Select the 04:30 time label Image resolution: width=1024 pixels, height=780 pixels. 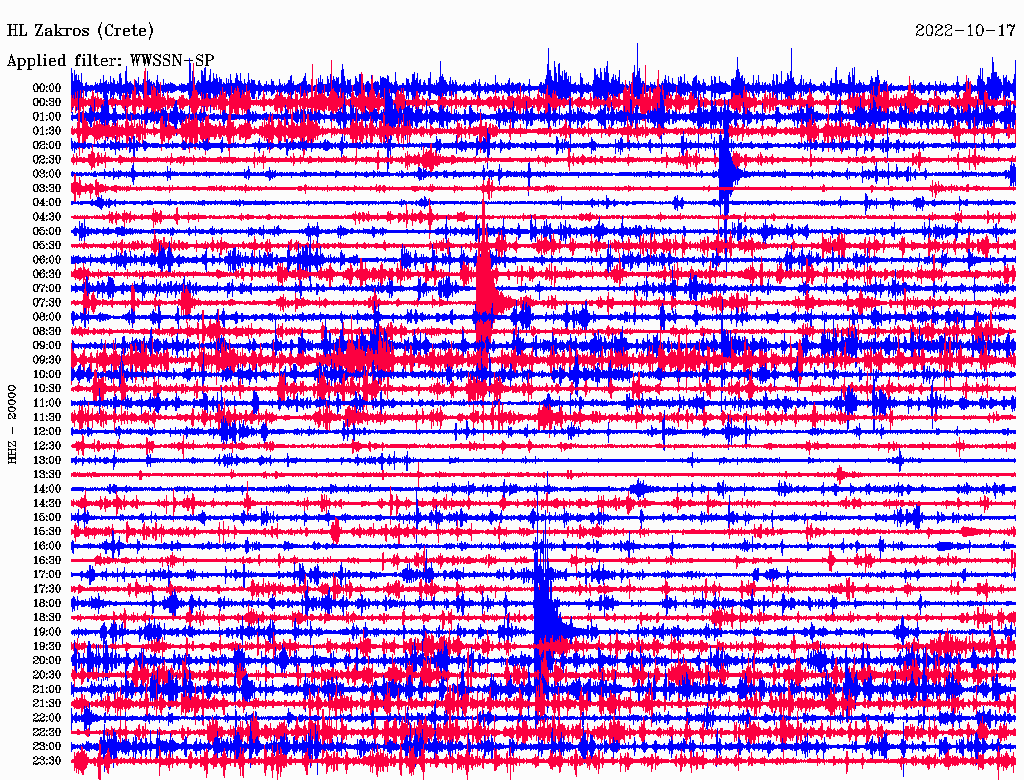[x=47, y=217]
